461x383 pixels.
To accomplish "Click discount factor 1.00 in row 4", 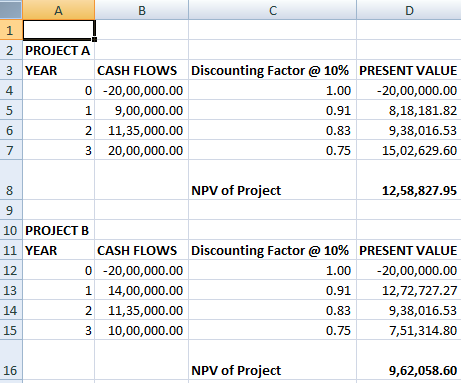I will click(x=272, y=90).
